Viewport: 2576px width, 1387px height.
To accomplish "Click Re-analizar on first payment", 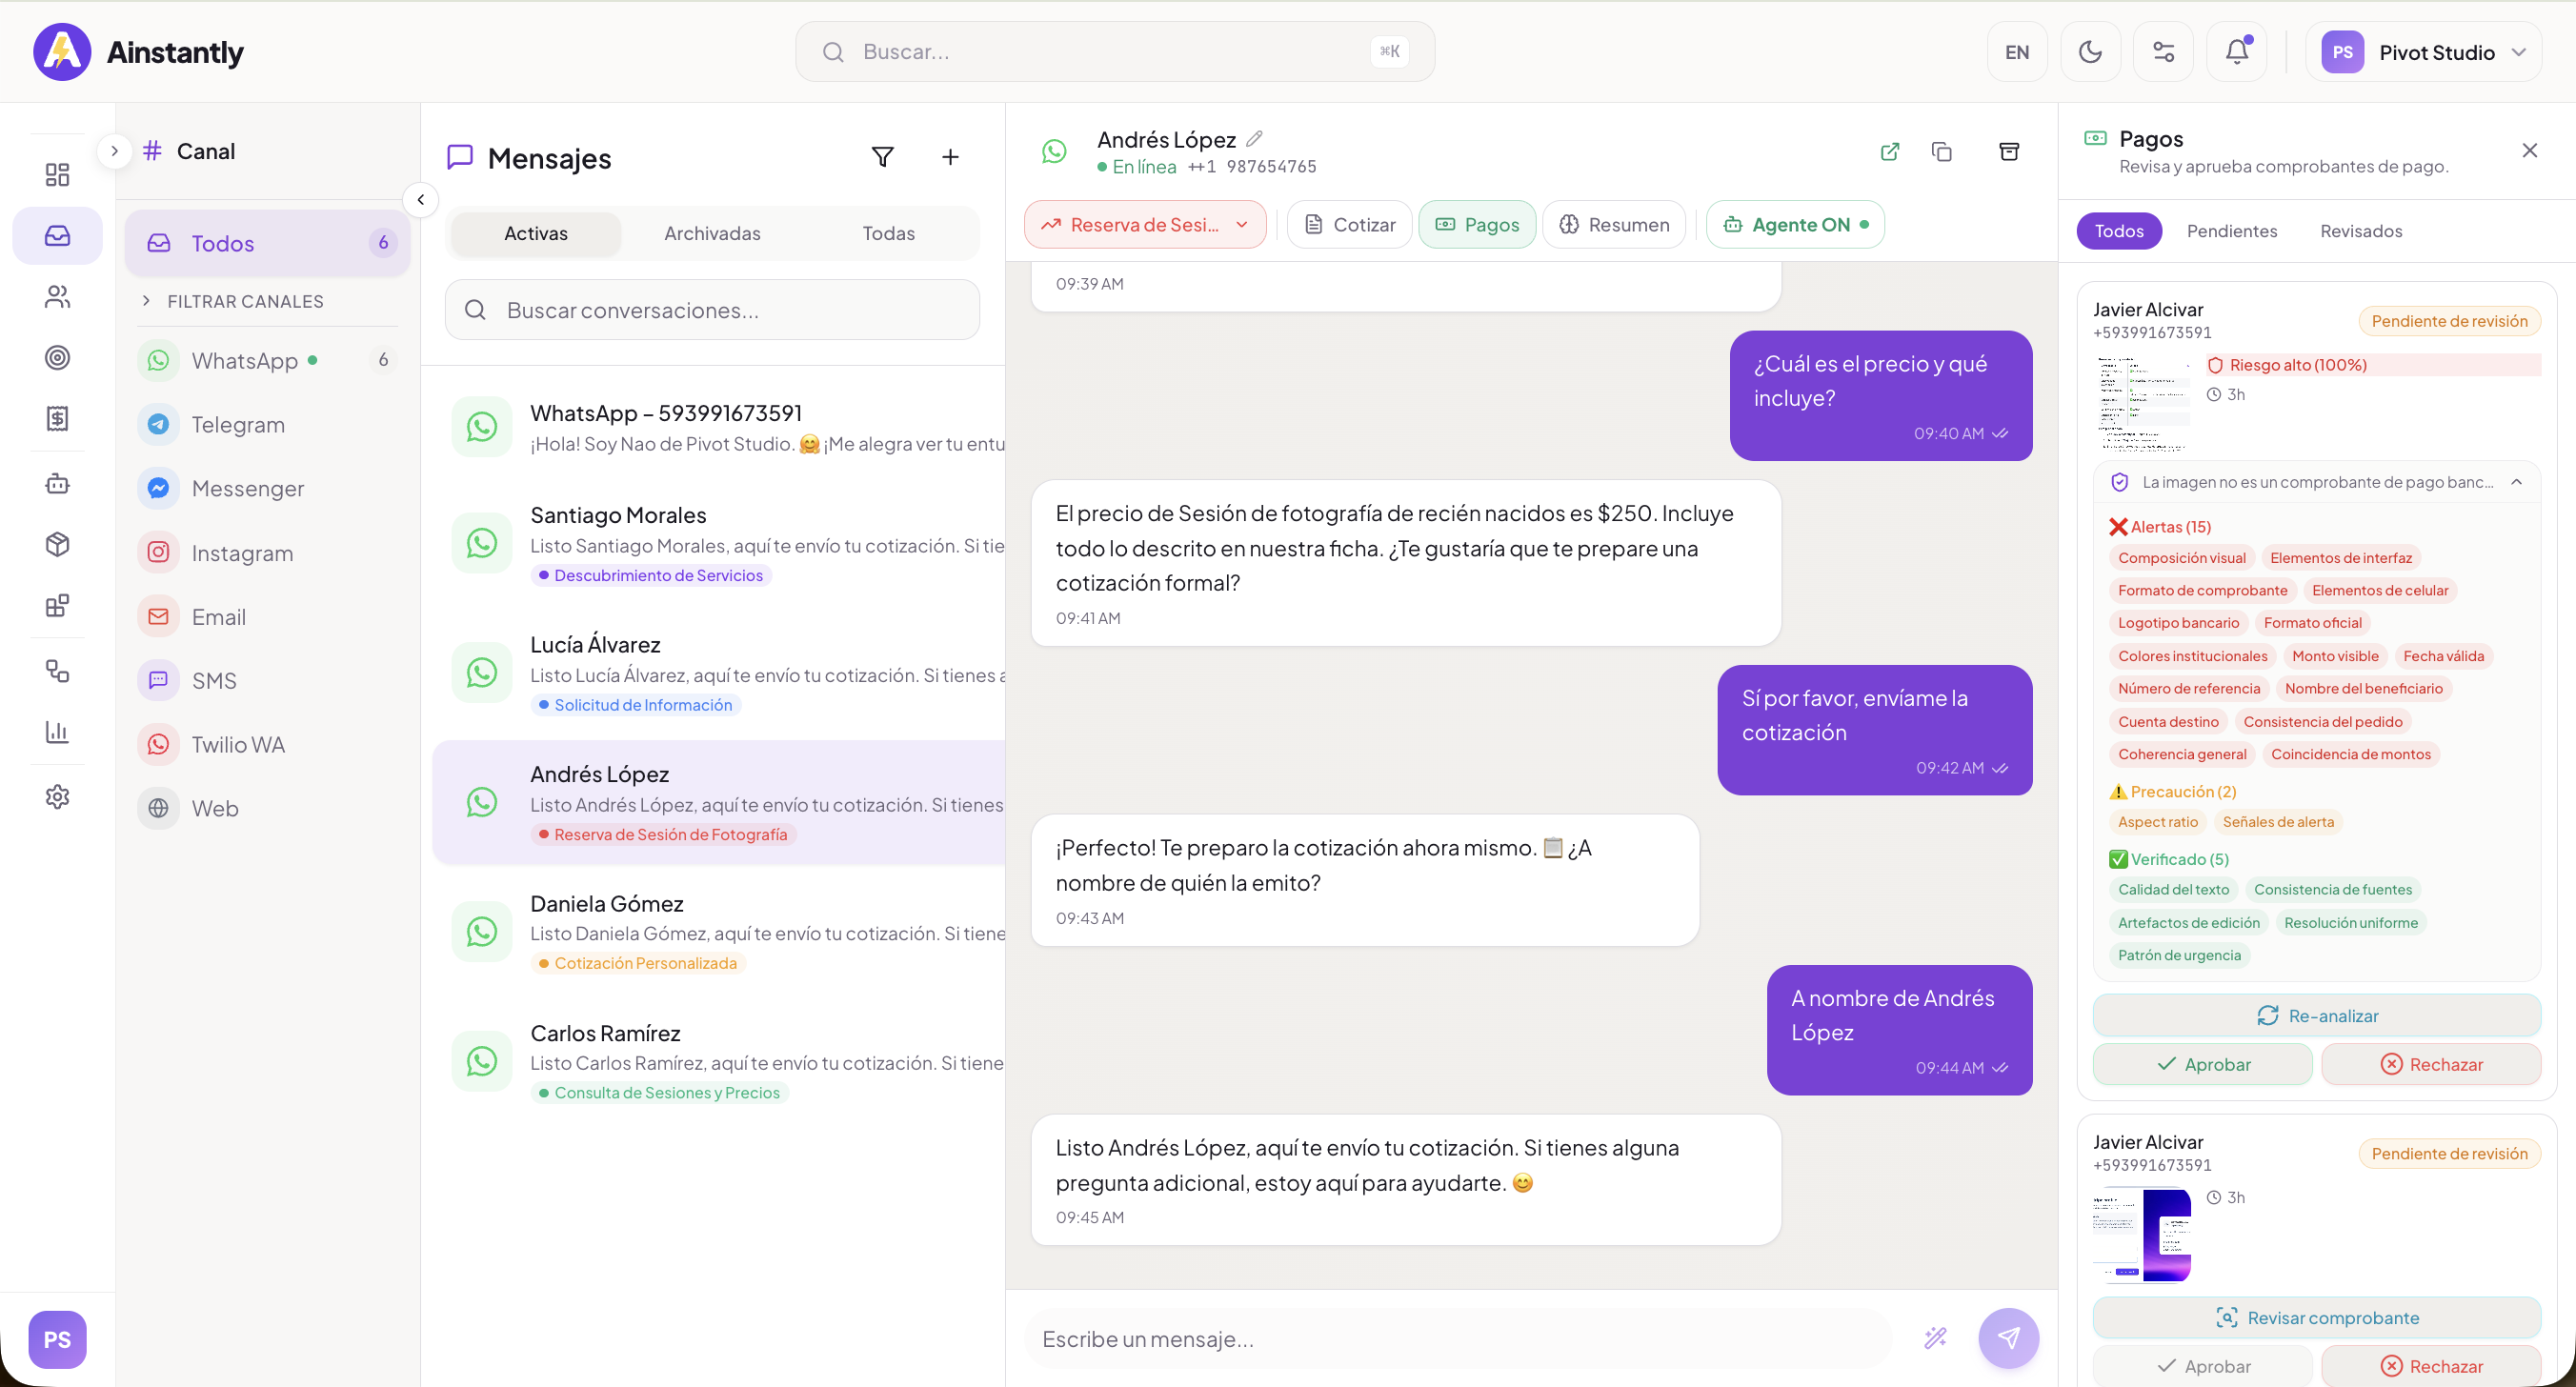I will [2317, 1015].
